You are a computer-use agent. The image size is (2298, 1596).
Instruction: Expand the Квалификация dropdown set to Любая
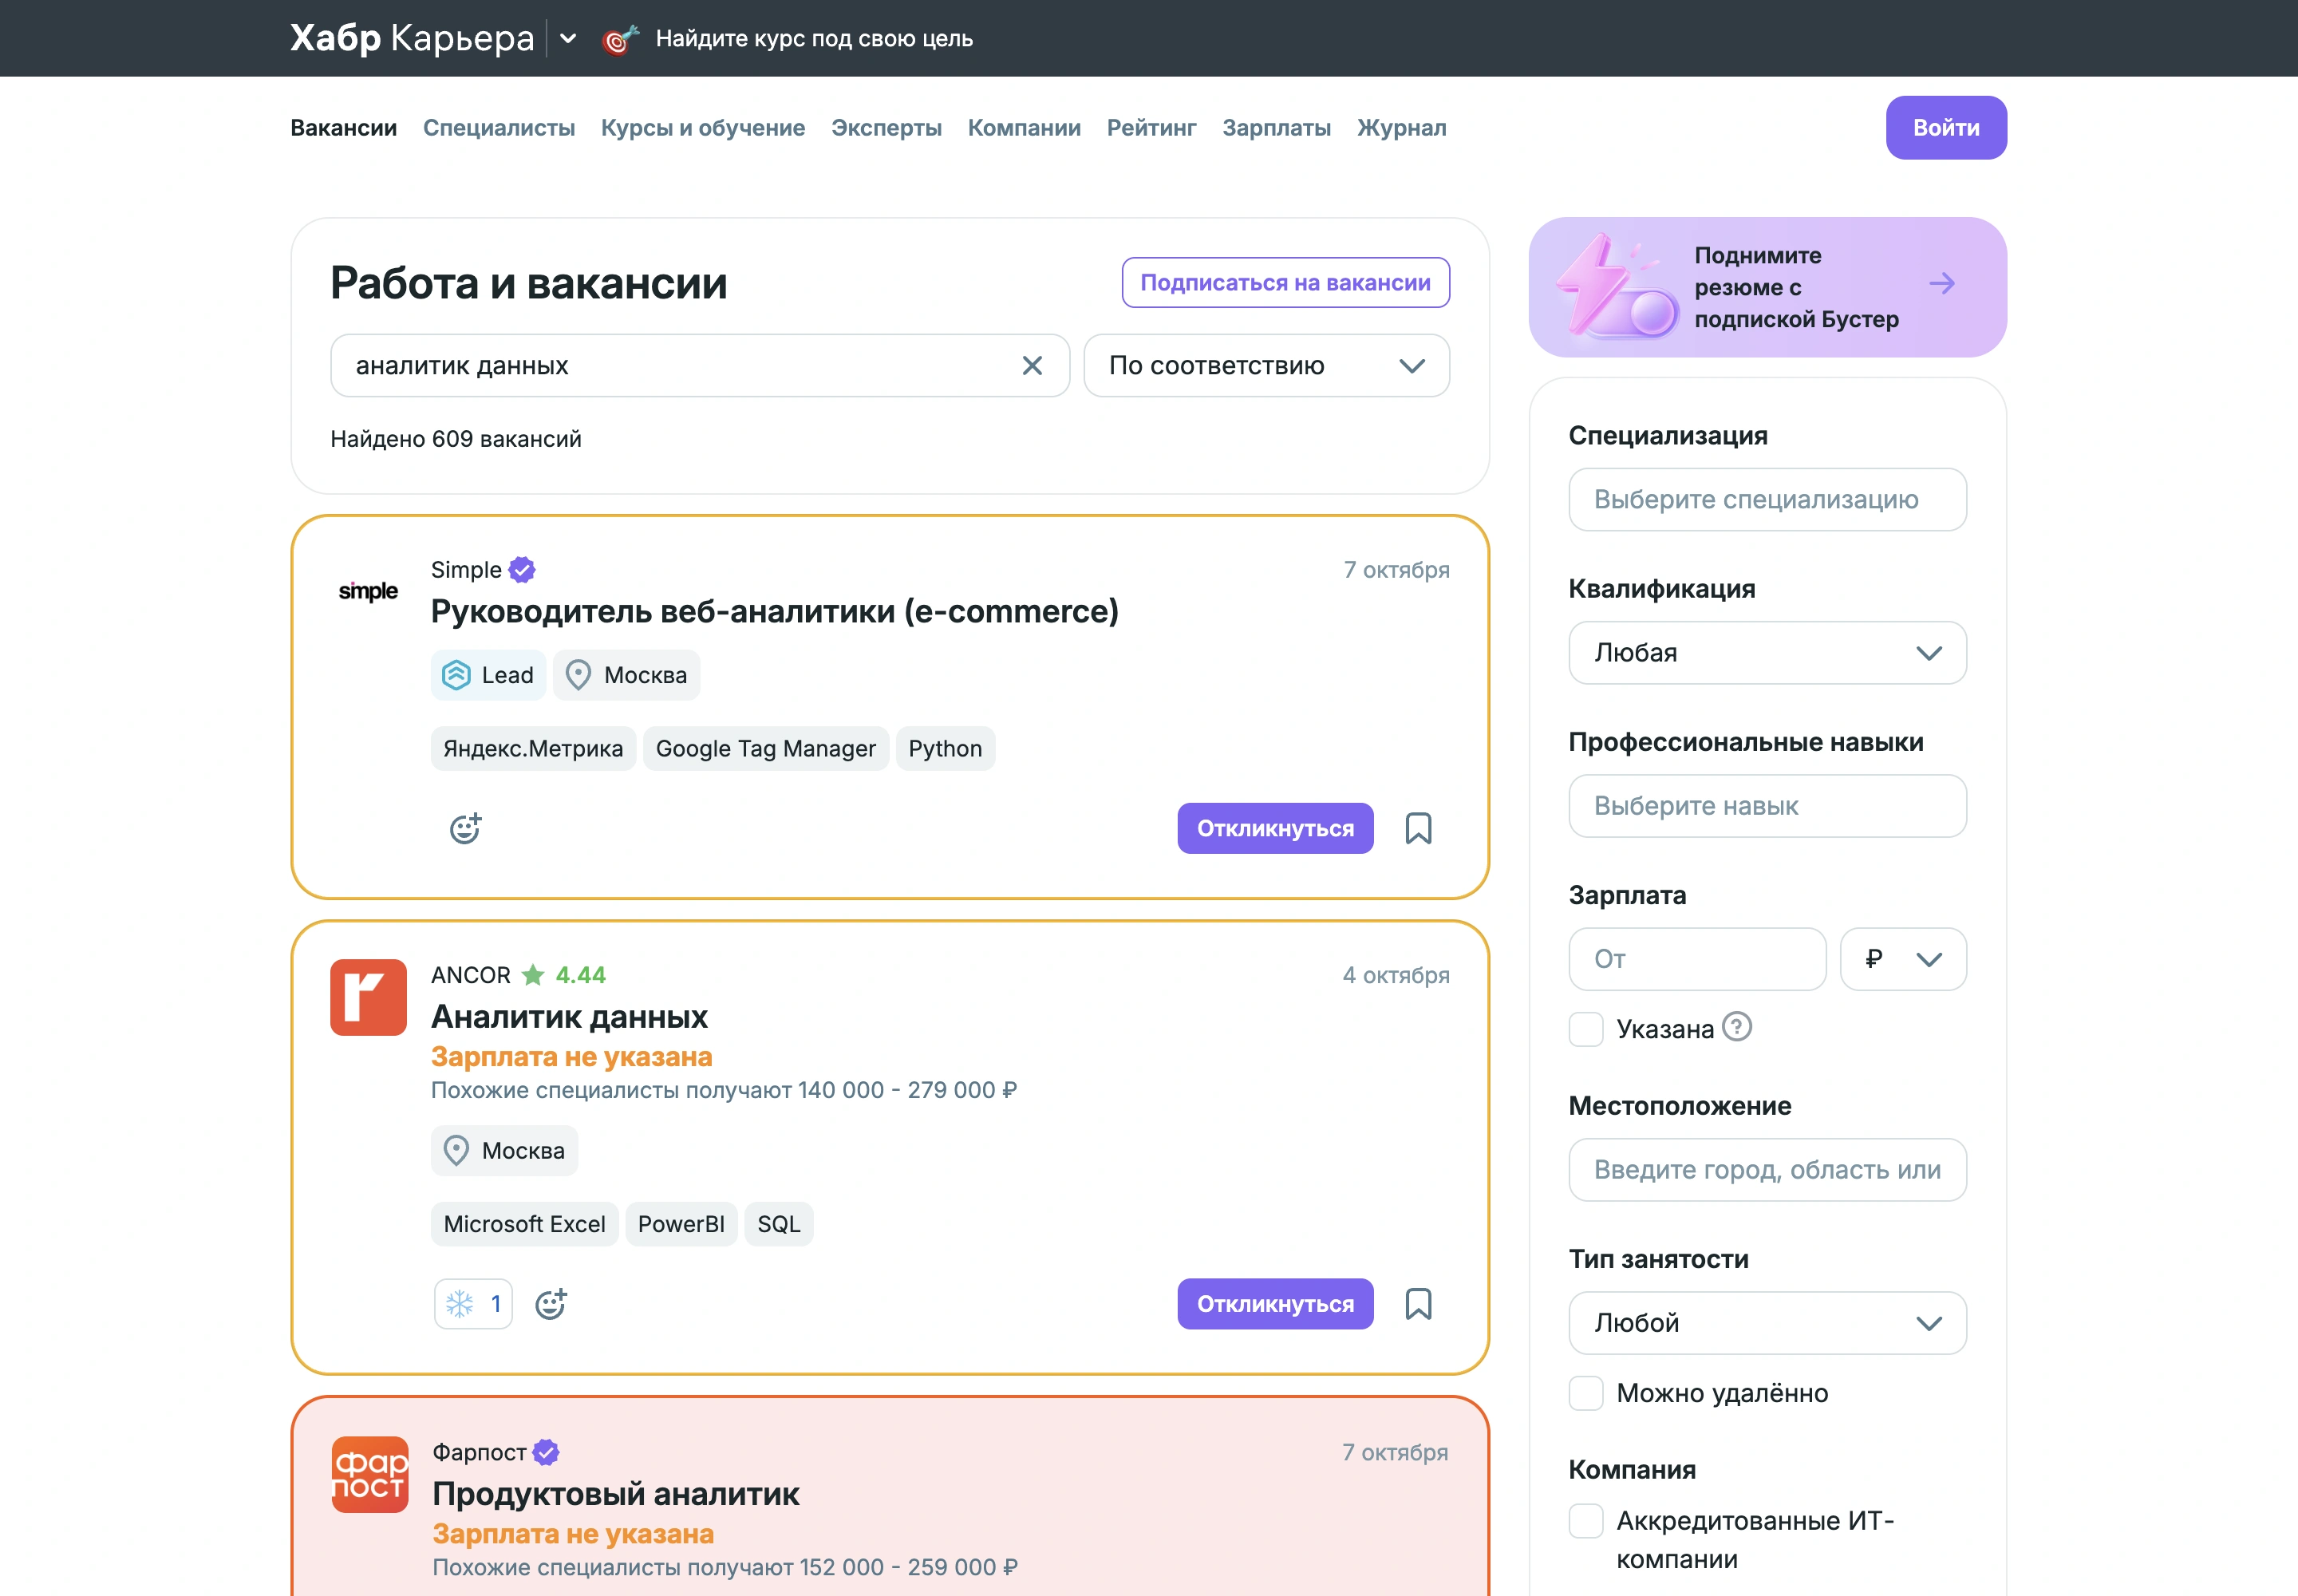(1767, 653)
